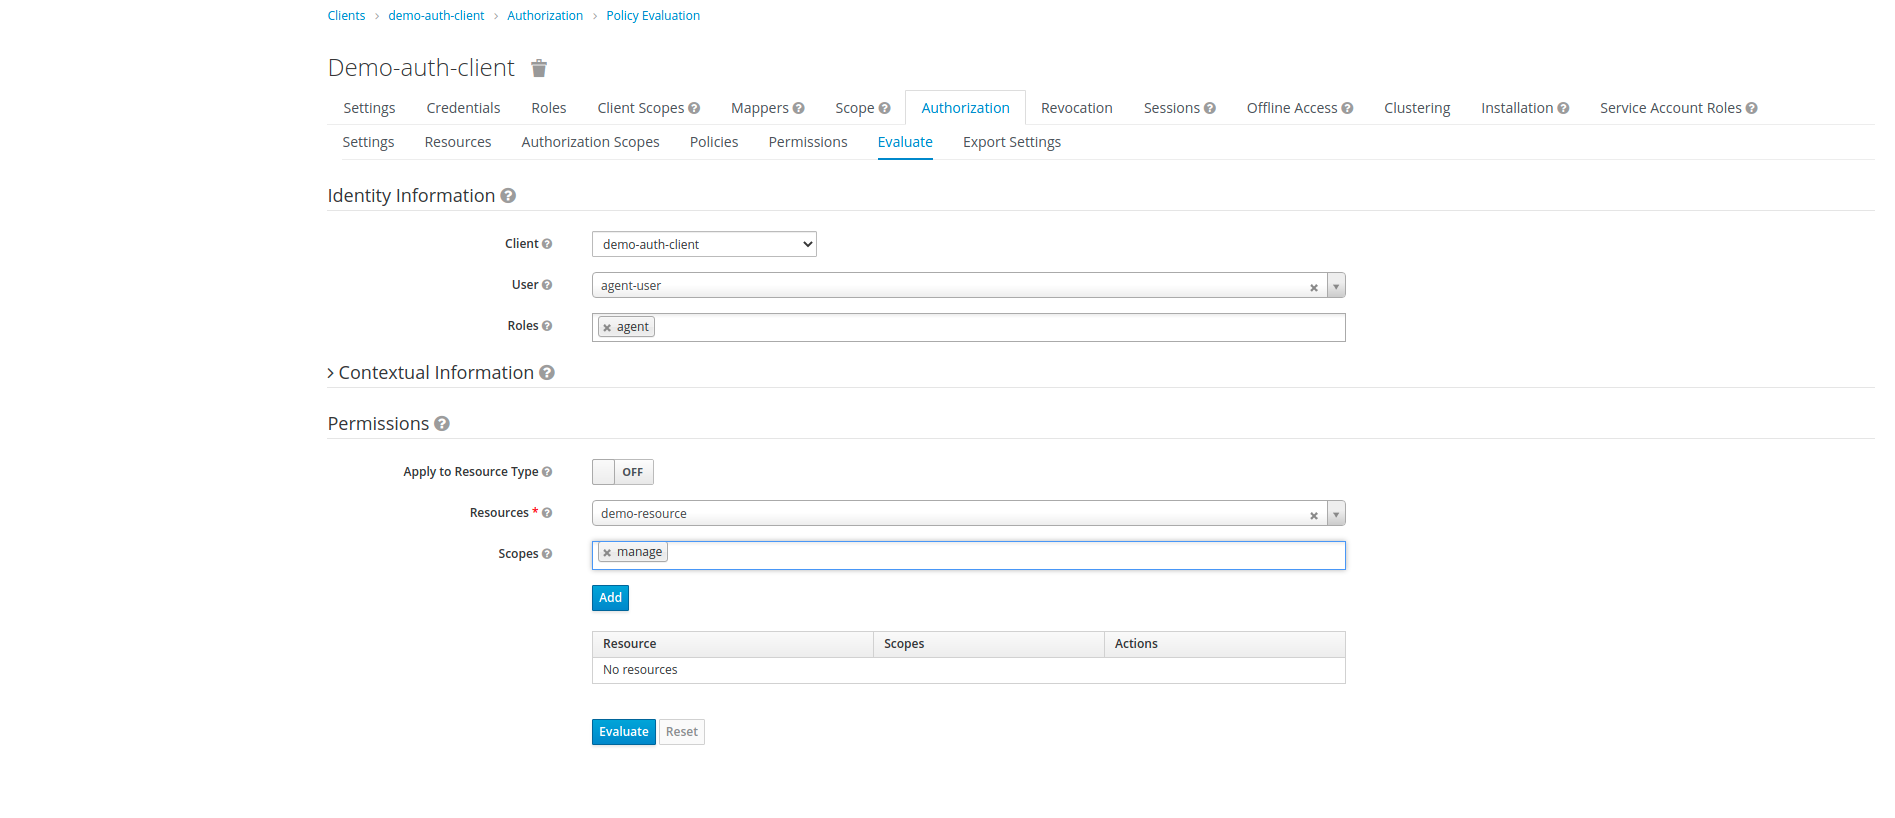This screenshot has width=1895, height=818.
Task: Click help icon beside Apply to Resource Type
Action: 547,472
